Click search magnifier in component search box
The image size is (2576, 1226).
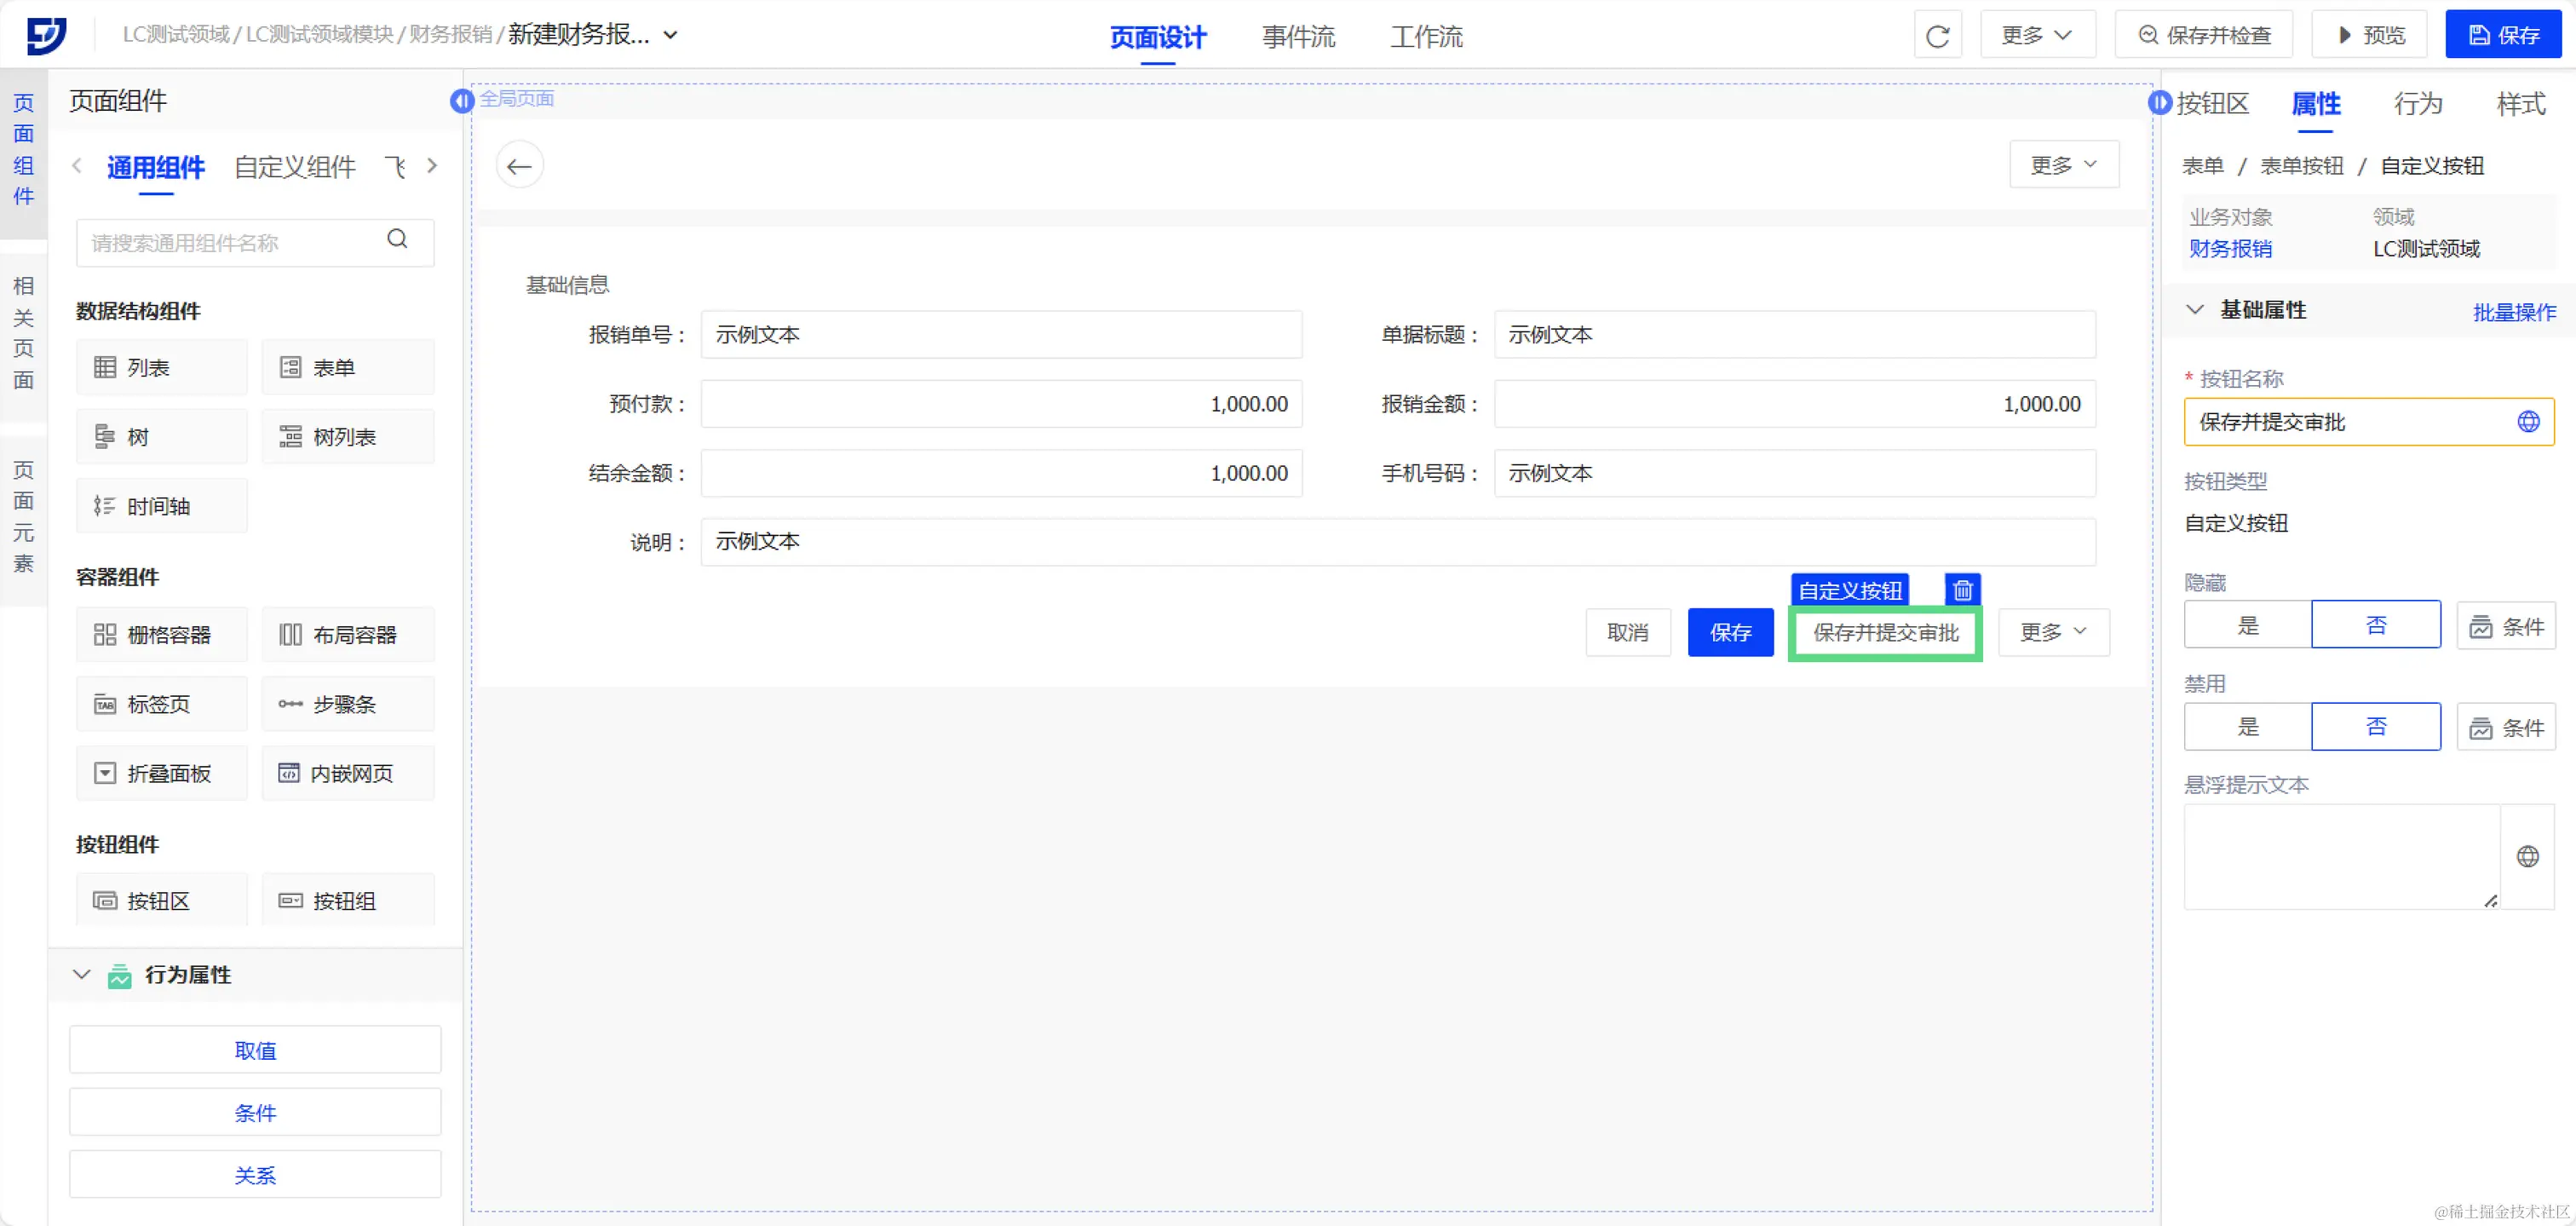click(x=397, y=240)
